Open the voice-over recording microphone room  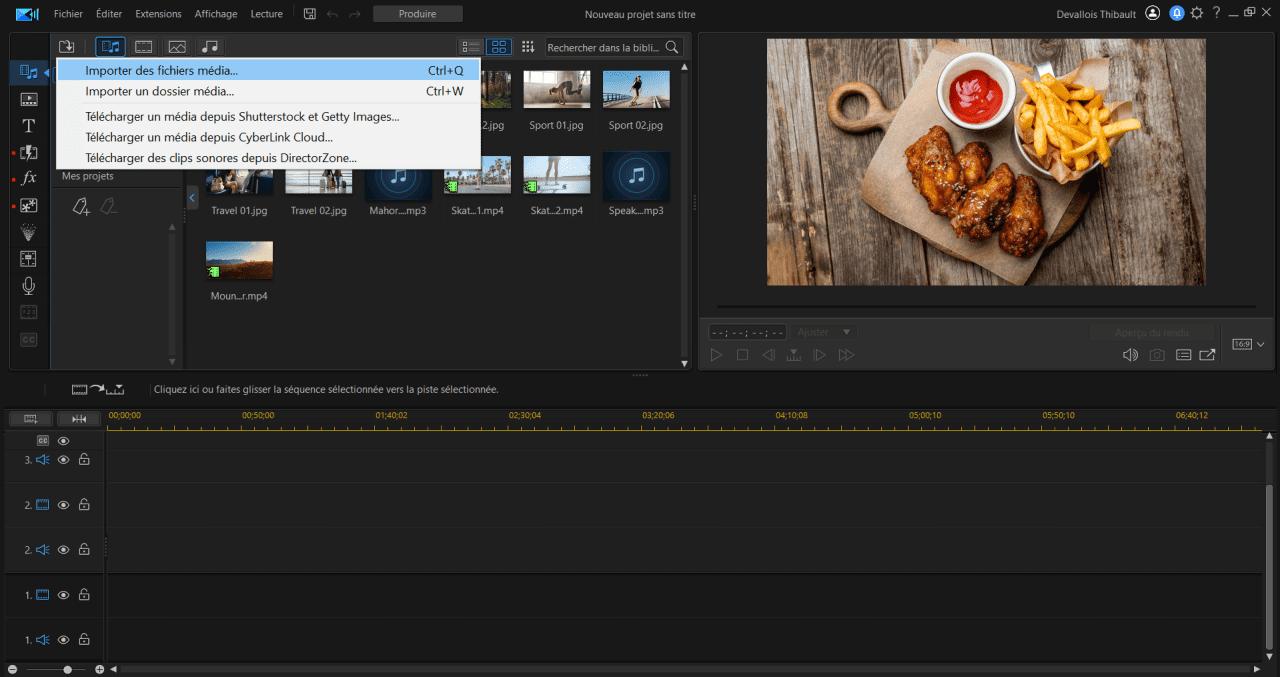[x=29, y=286]
